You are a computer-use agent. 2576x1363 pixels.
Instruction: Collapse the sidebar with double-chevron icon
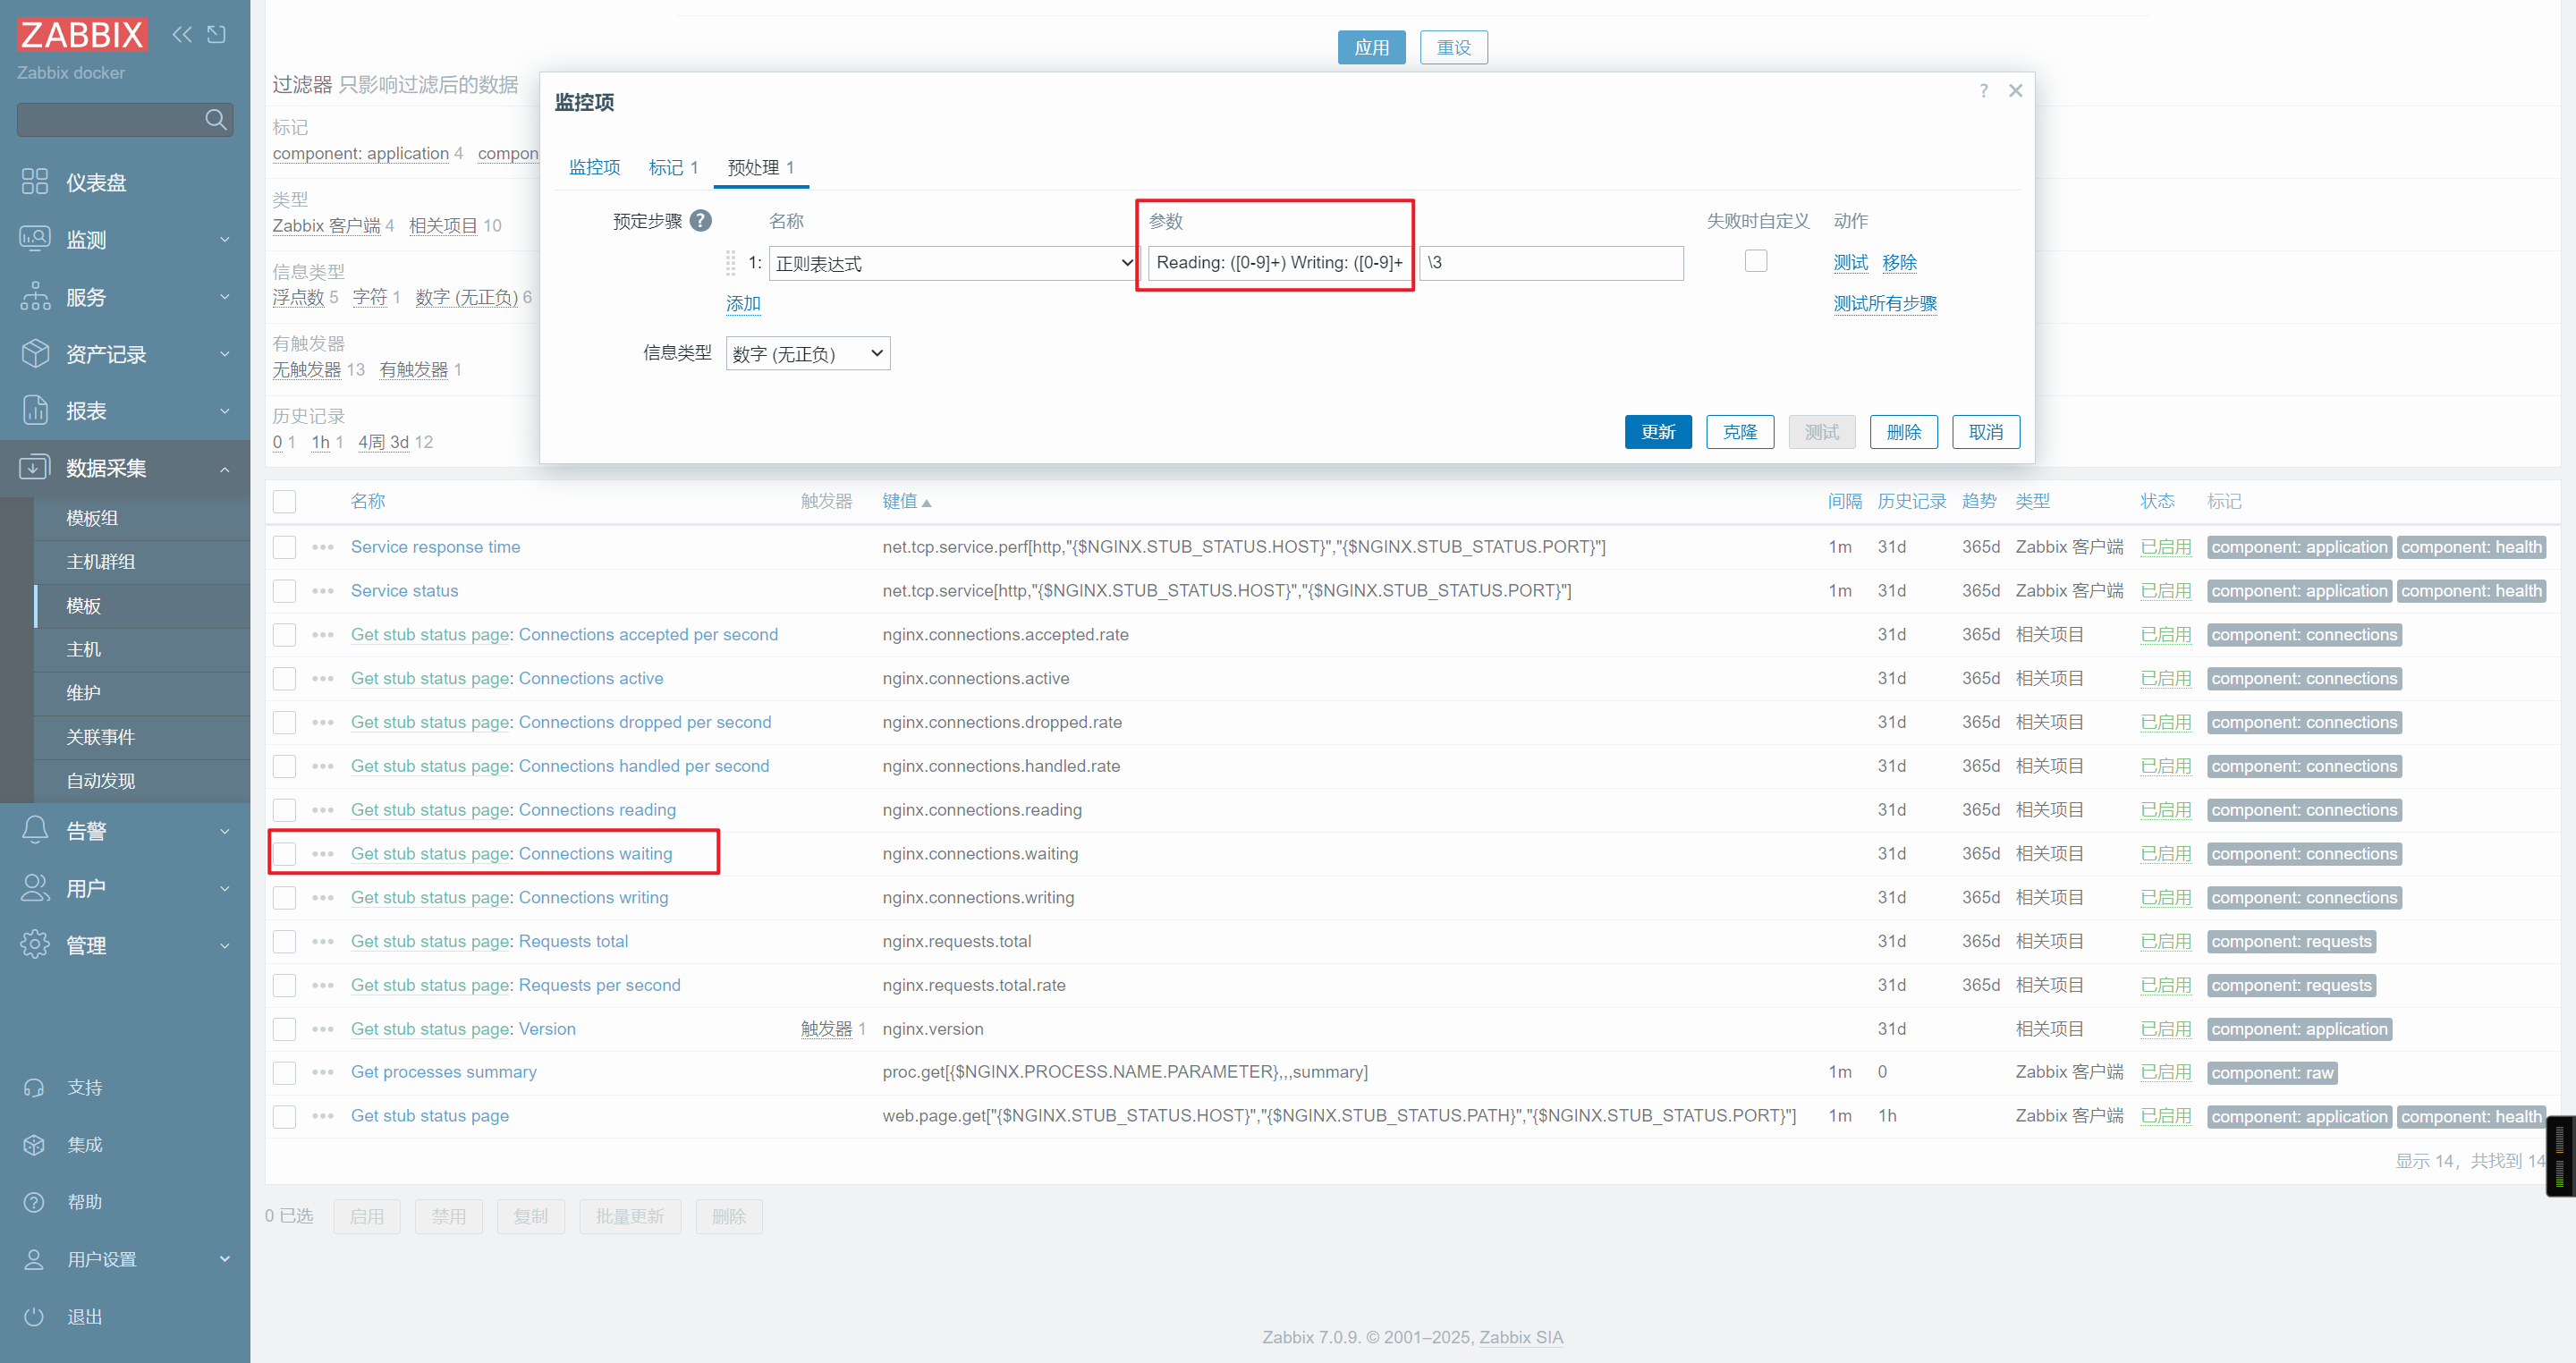182,35
